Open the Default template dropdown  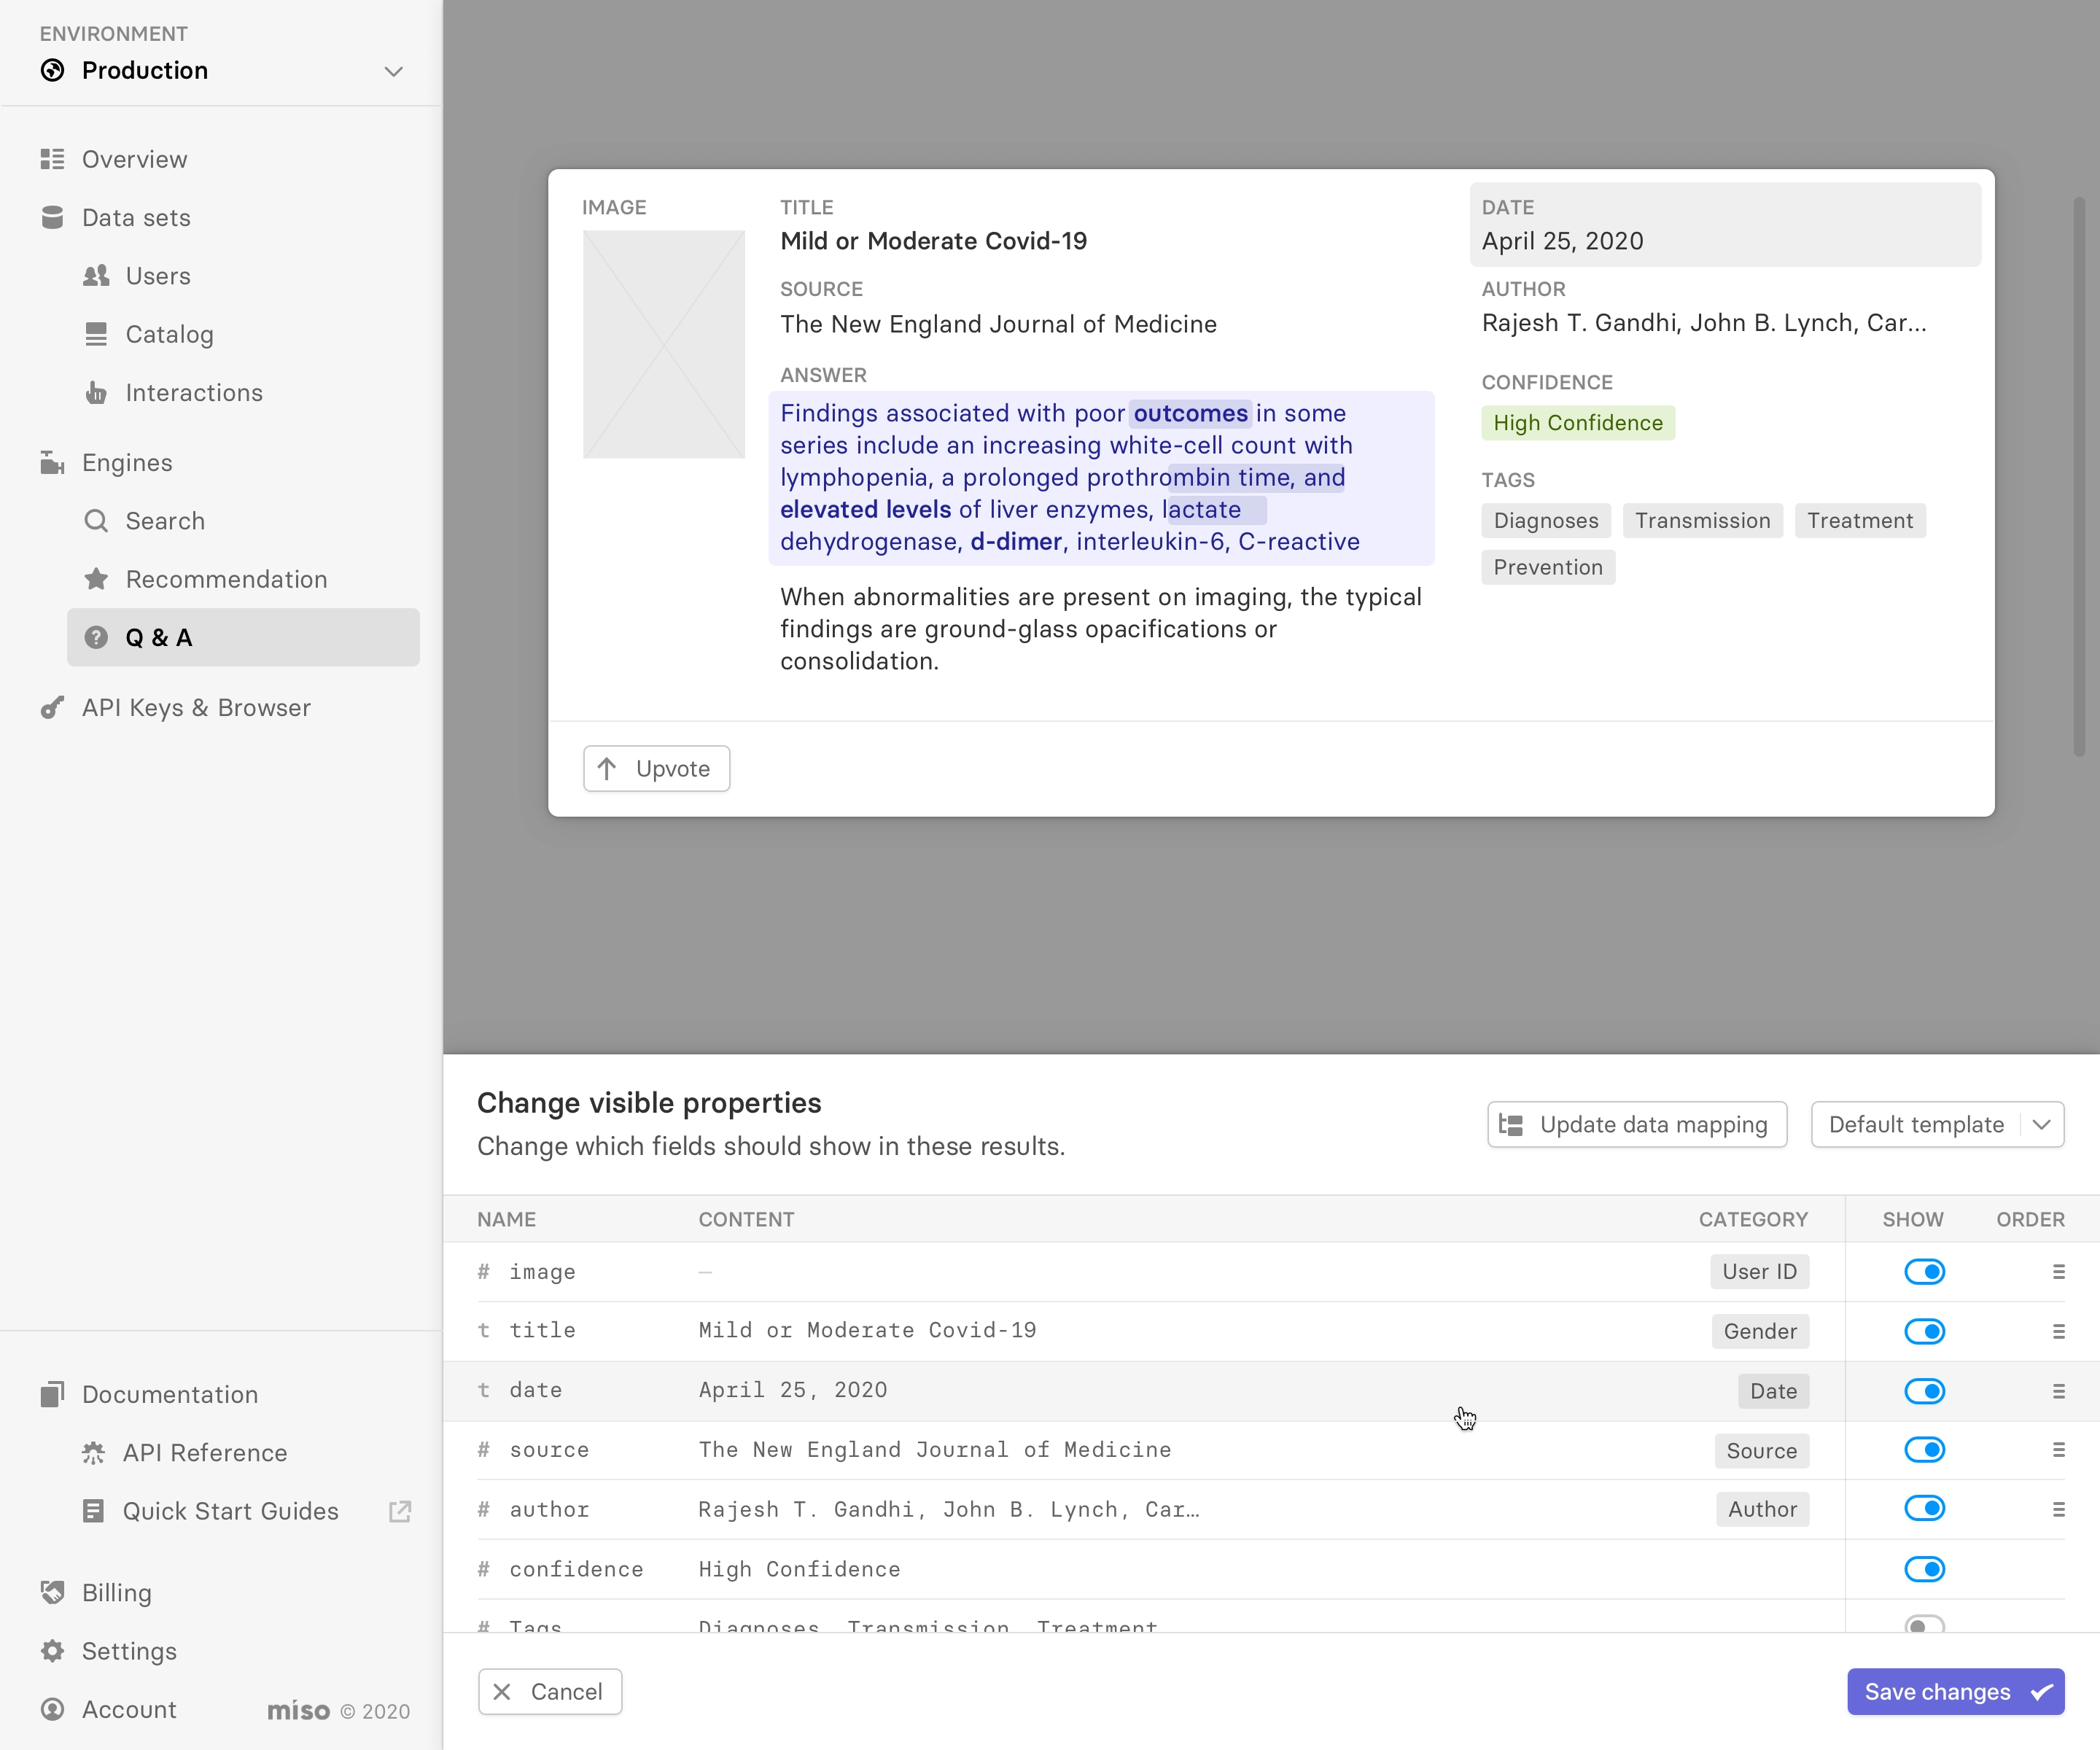click(1937, 1125)
